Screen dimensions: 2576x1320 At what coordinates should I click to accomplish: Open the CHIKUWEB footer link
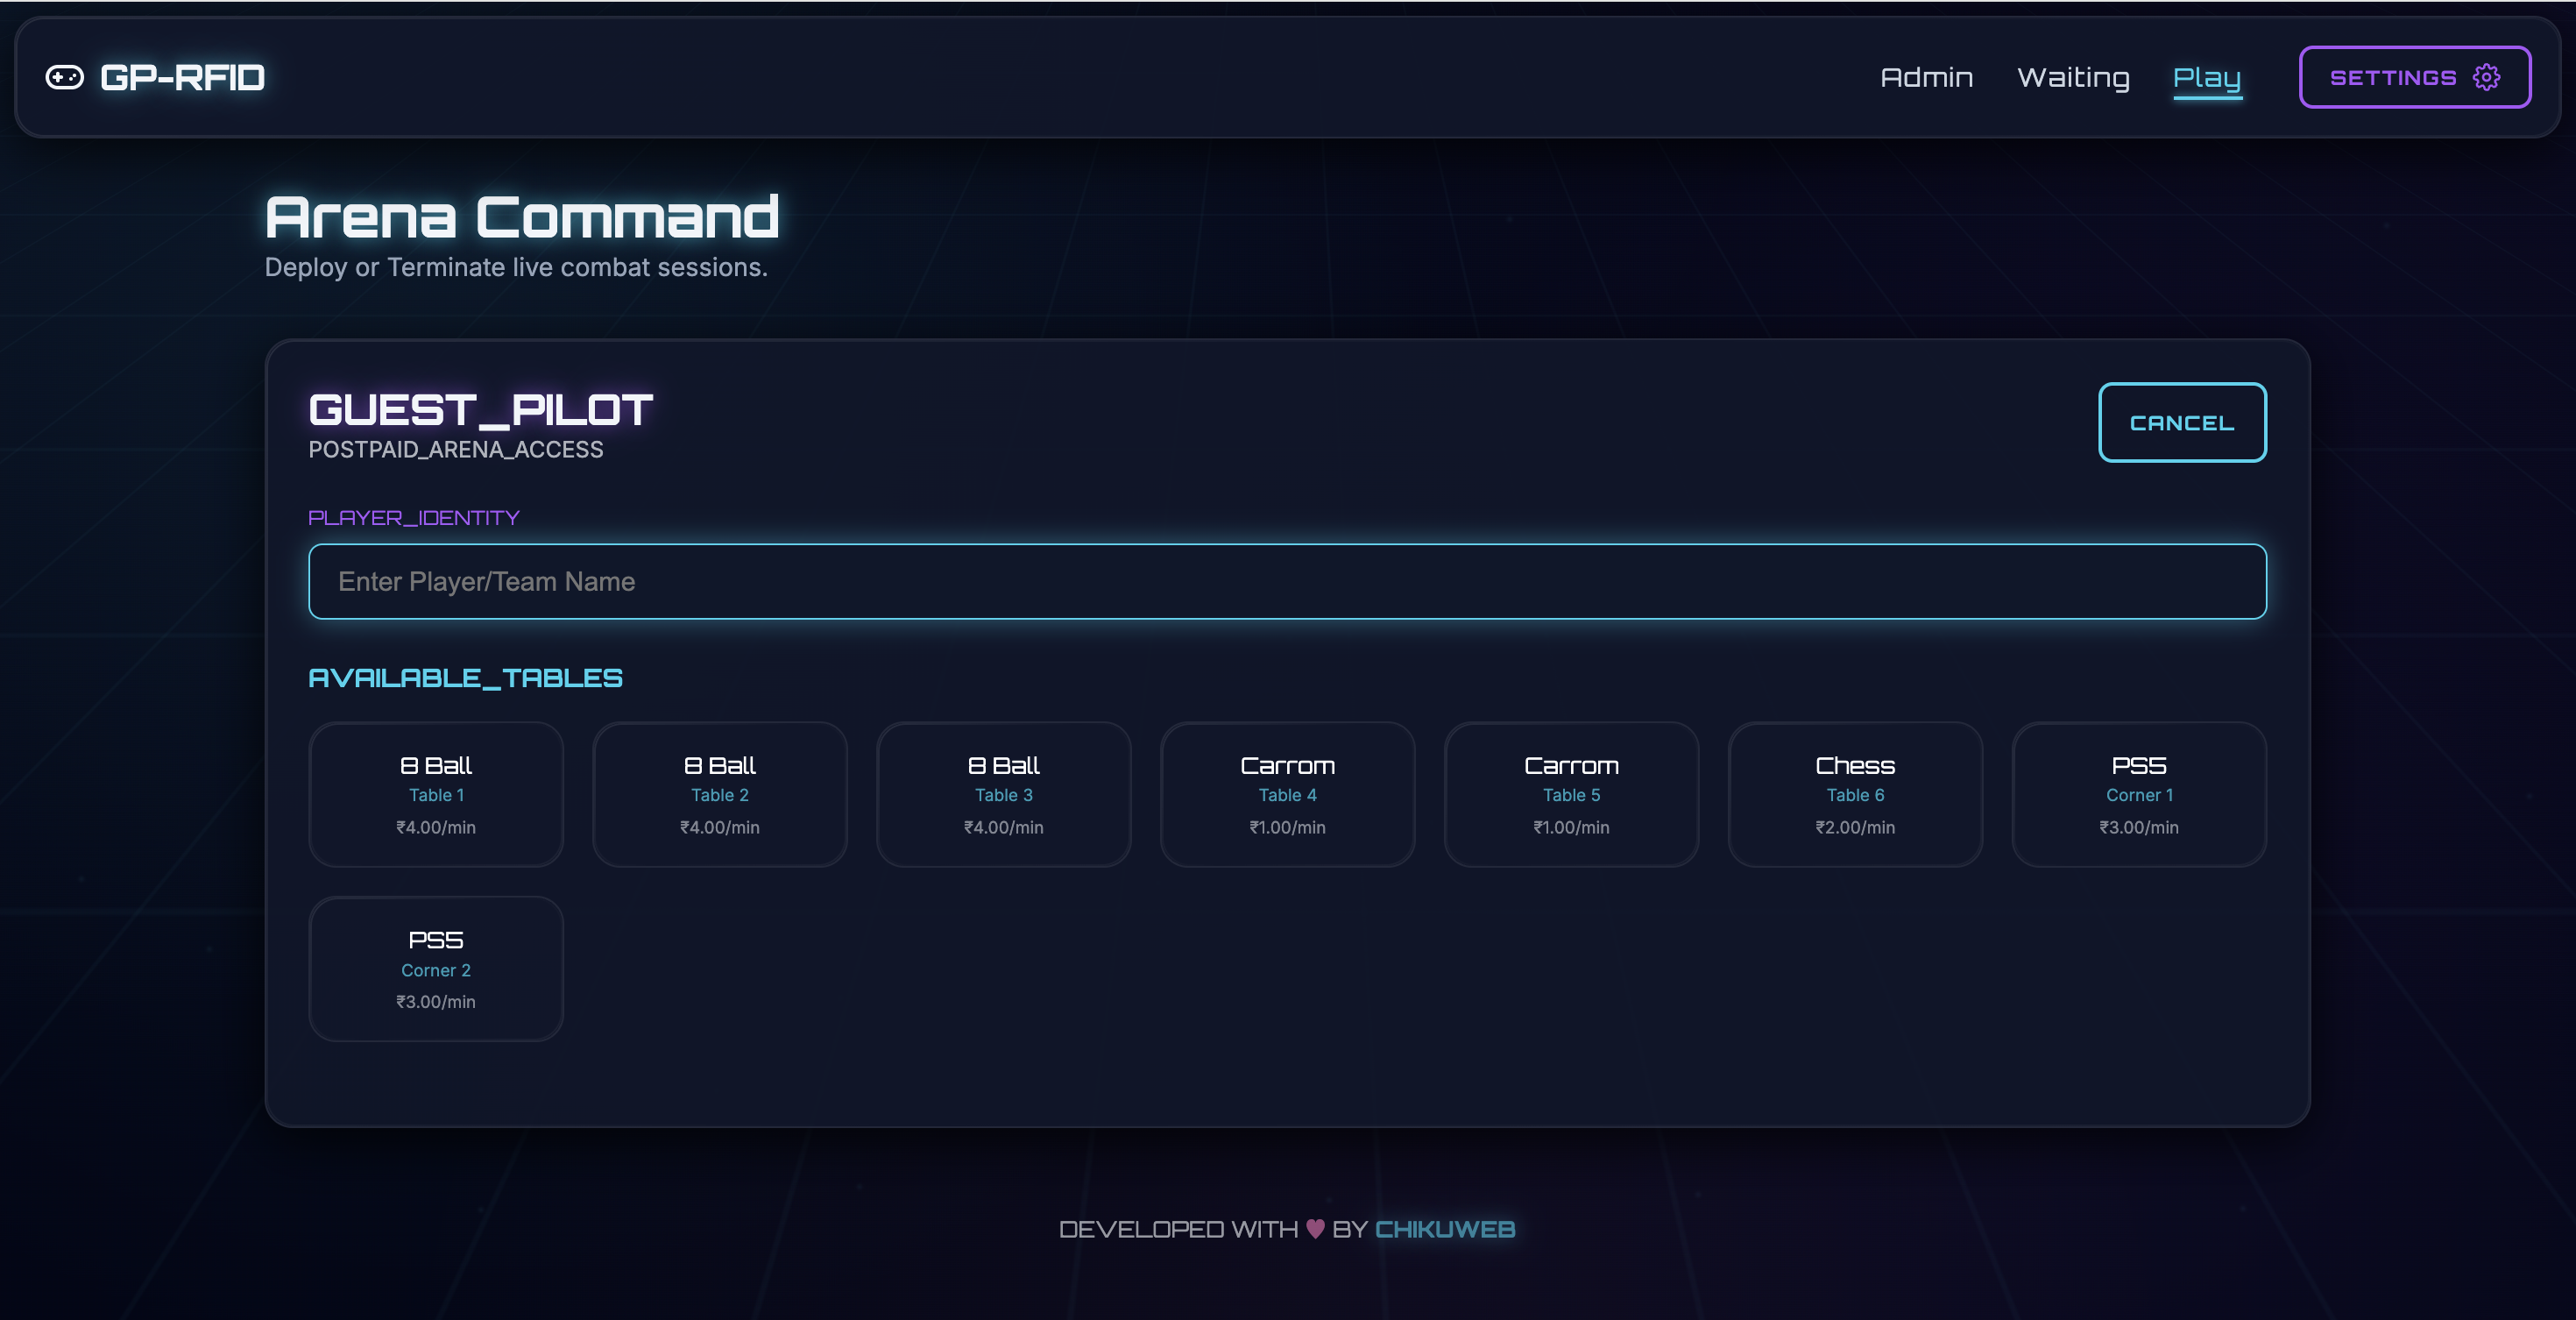pyautogui.click(x=1444, y=1229)
